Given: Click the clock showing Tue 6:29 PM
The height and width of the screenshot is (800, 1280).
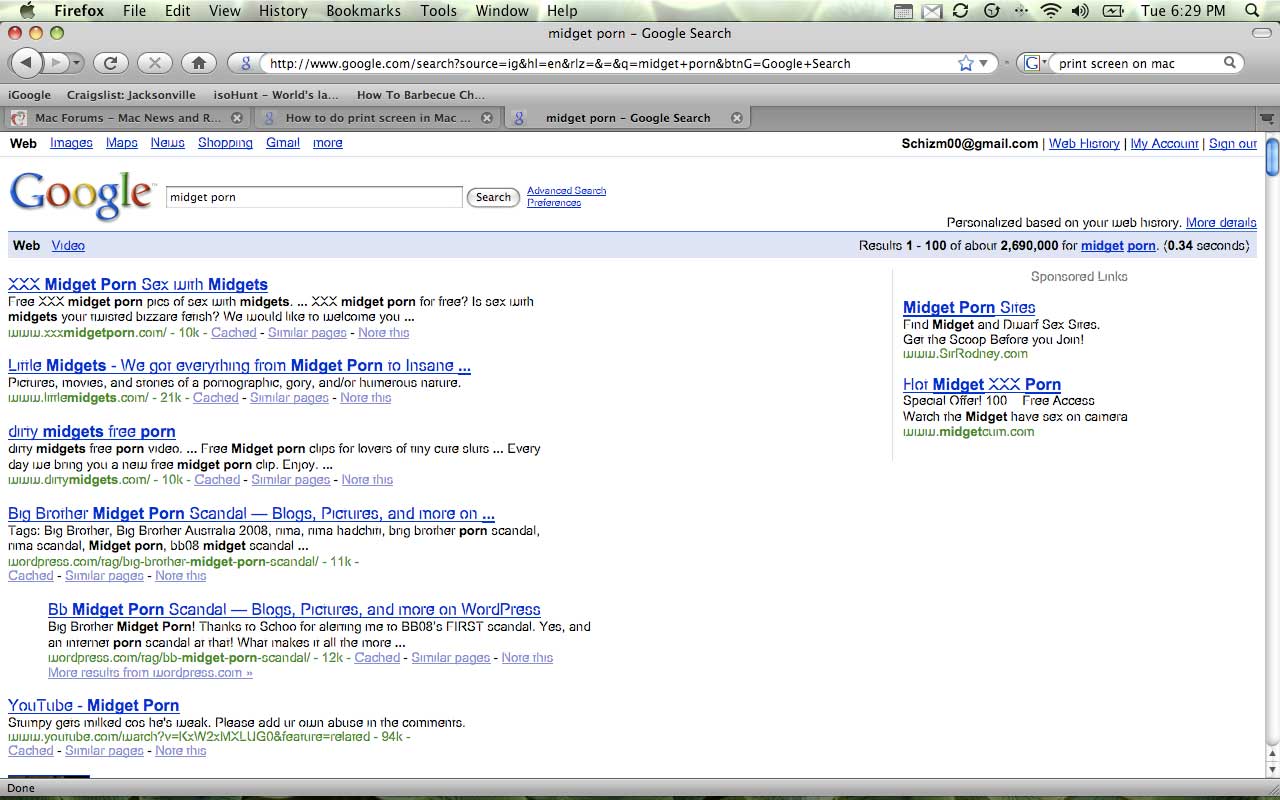Looking at the screenshot, I should point(1183,11).
